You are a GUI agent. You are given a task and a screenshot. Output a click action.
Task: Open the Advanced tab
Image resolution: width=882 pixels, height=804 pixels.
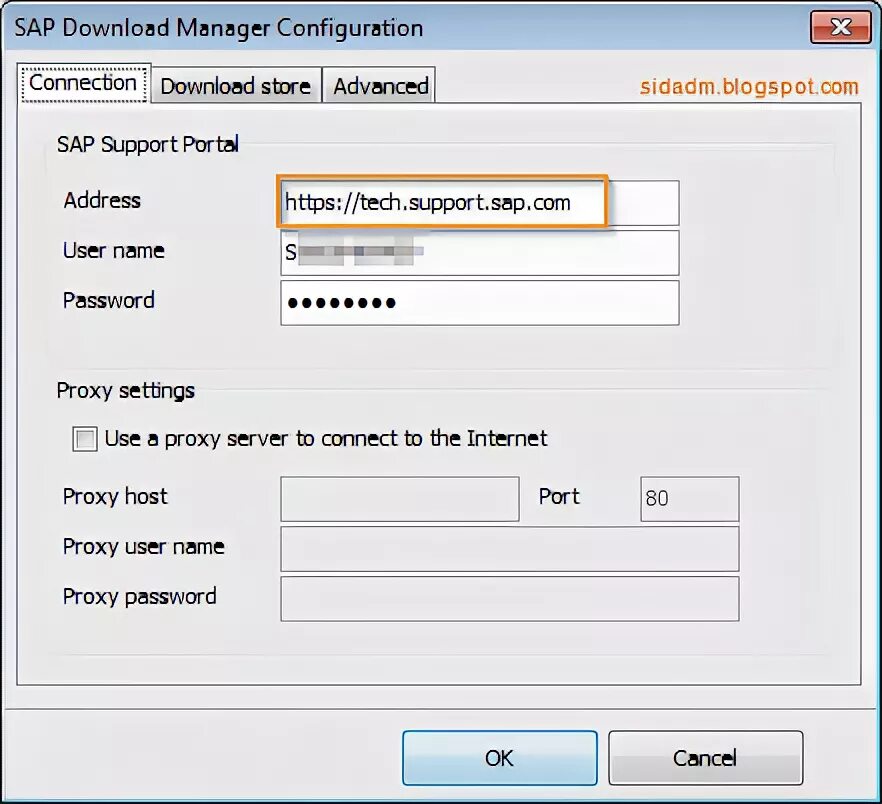(x=380, y=86)
